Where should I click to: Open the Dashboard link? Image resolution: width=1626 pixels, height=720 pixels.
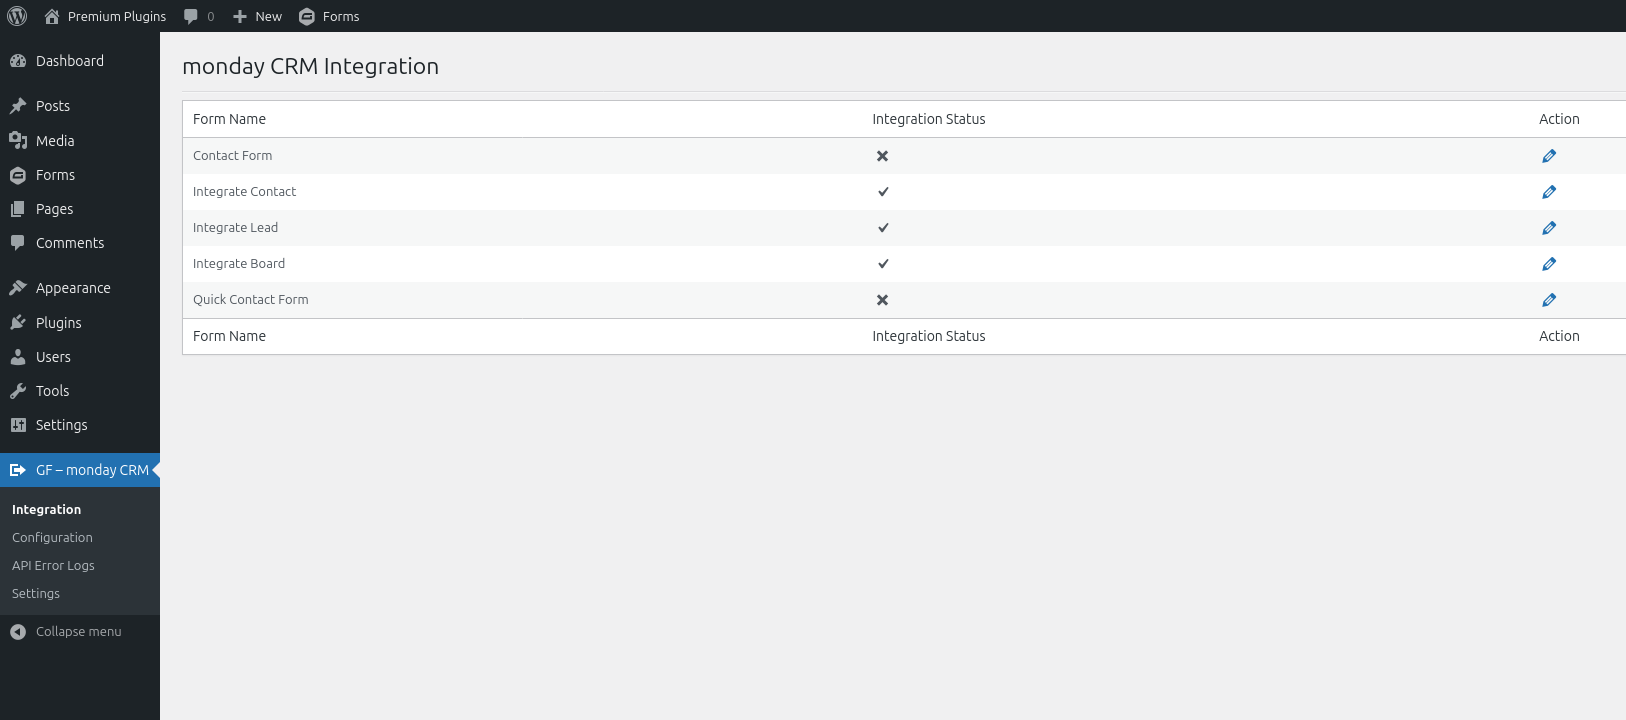click(69, 60)
